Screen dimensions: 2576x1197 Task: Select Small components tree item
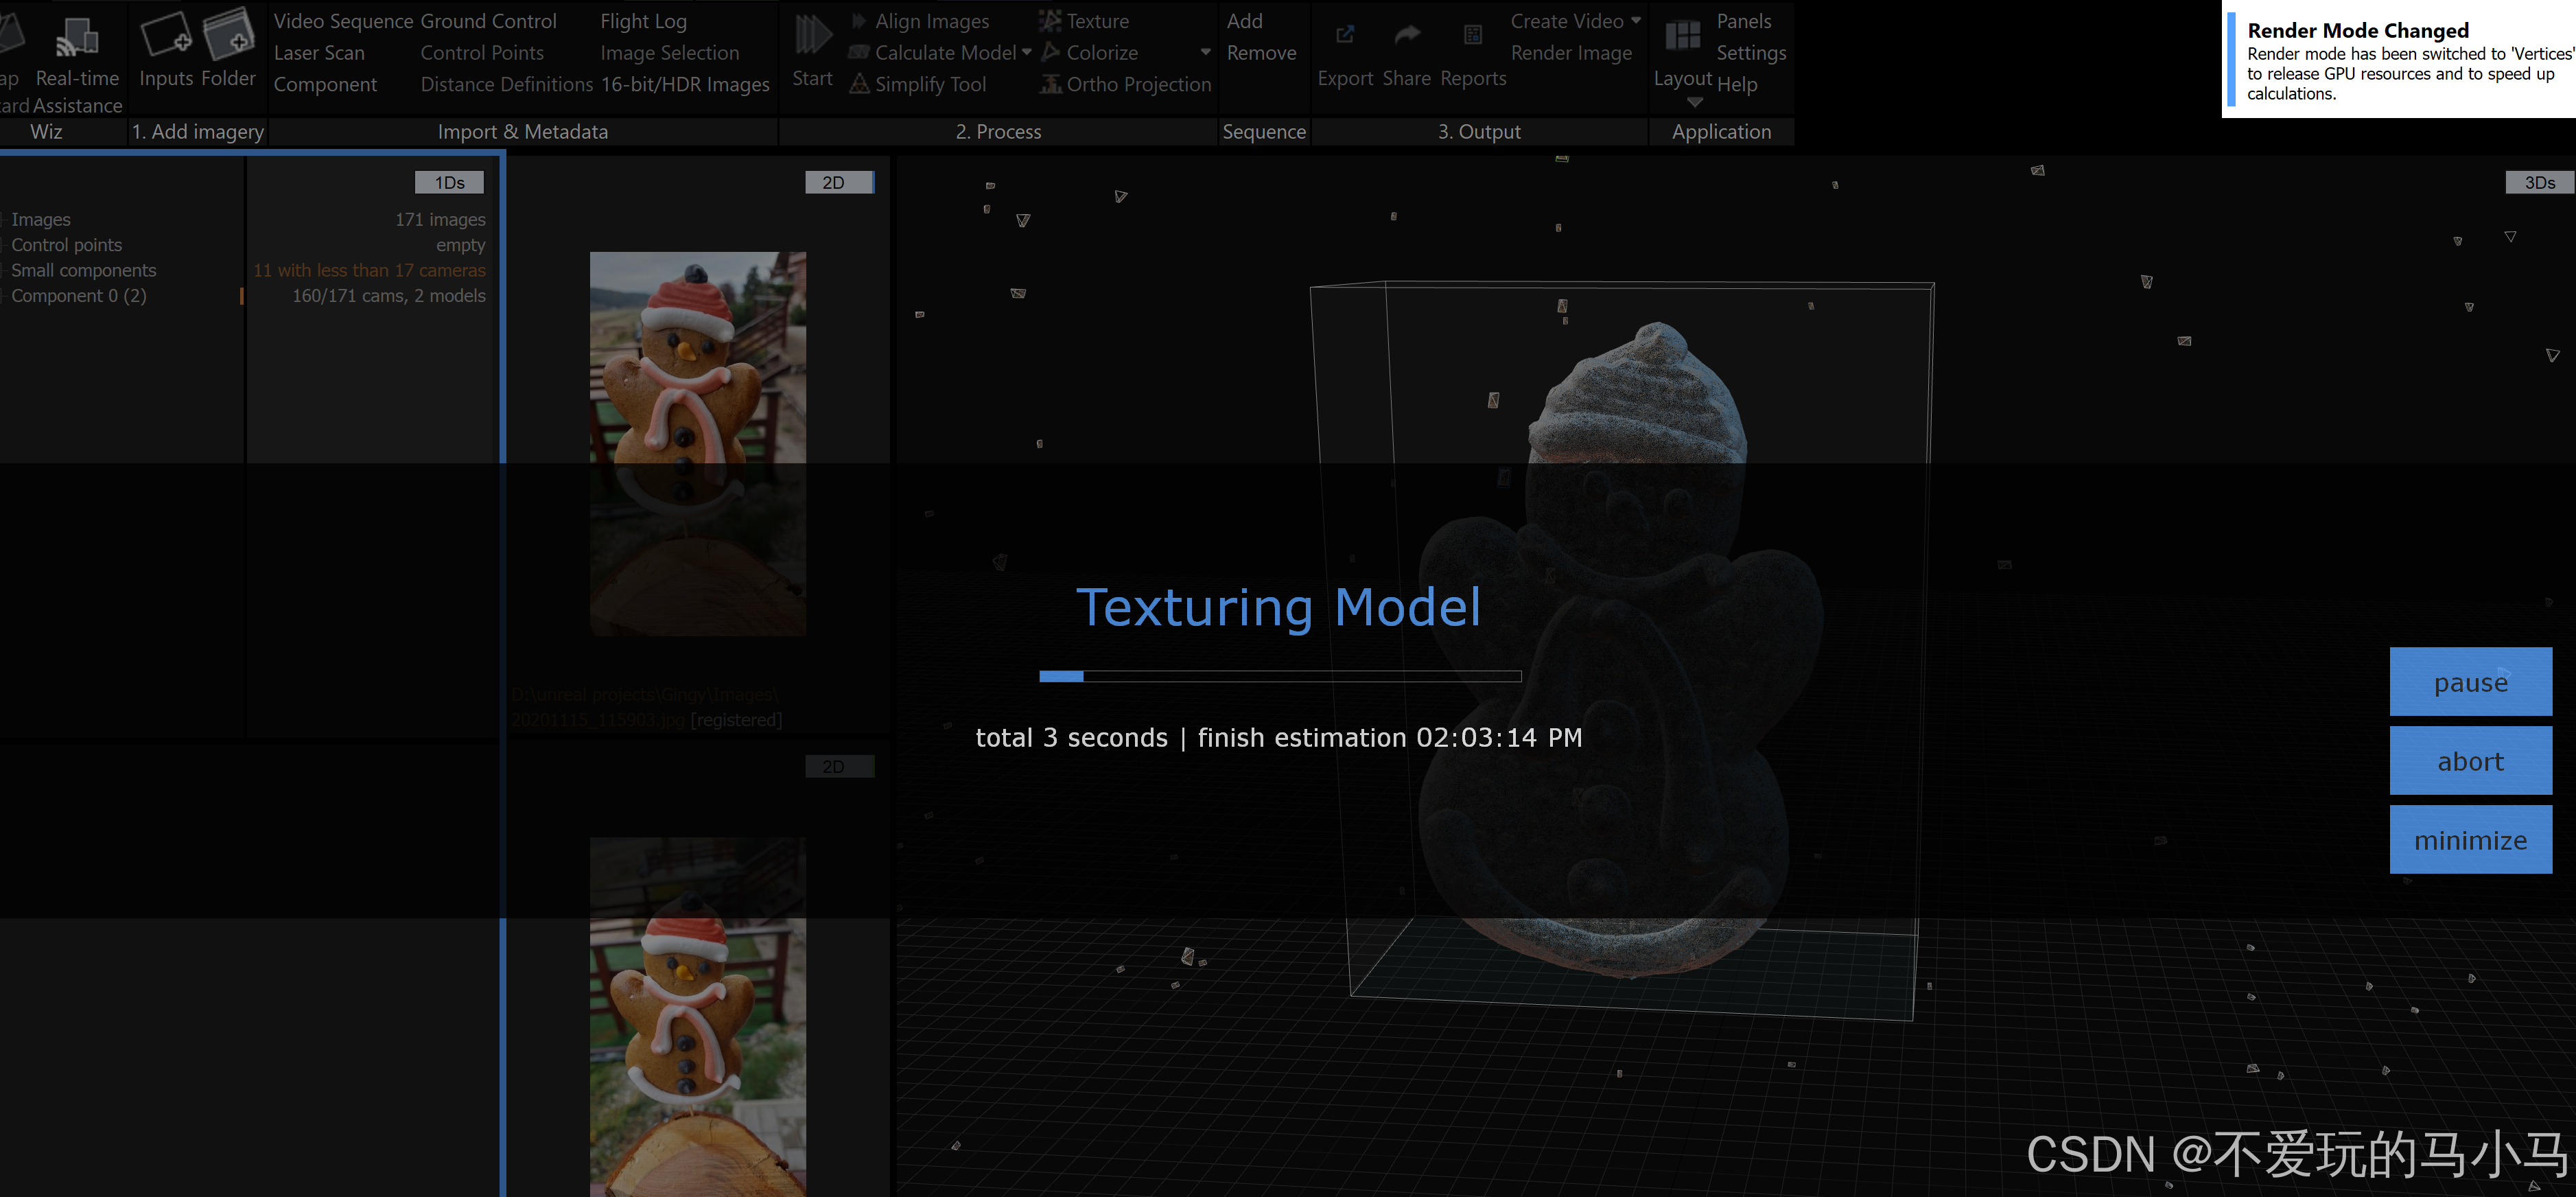pos(84,270)
